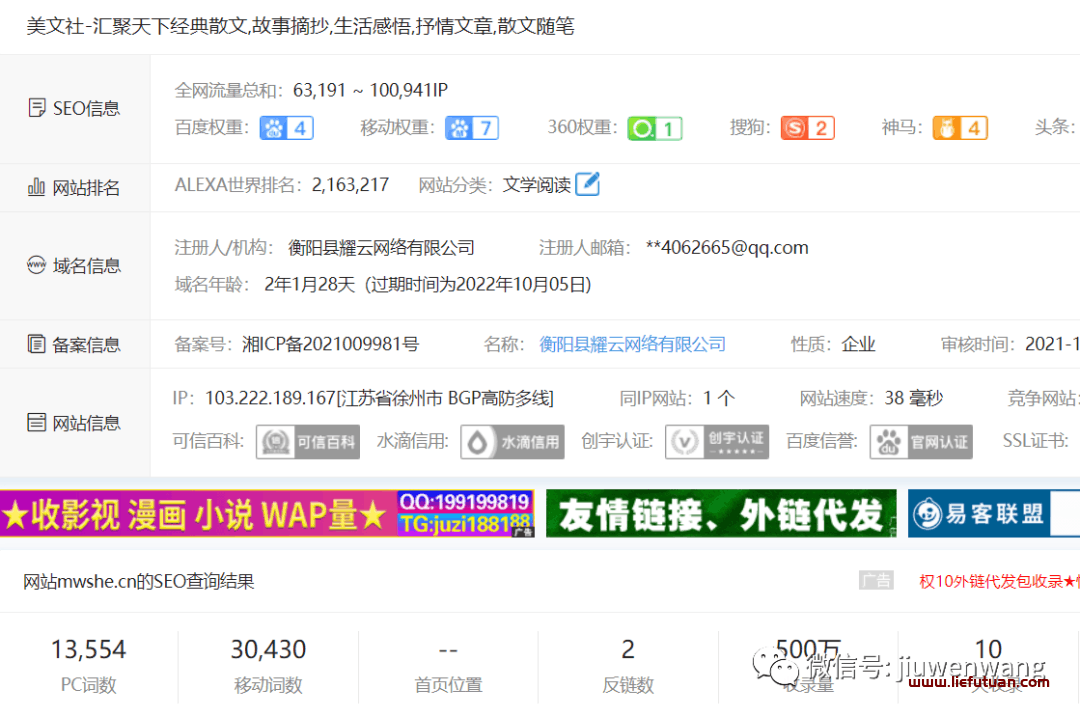Click the 百度官网认证 badge
The image size is (1080, 717).
(920, 441)
